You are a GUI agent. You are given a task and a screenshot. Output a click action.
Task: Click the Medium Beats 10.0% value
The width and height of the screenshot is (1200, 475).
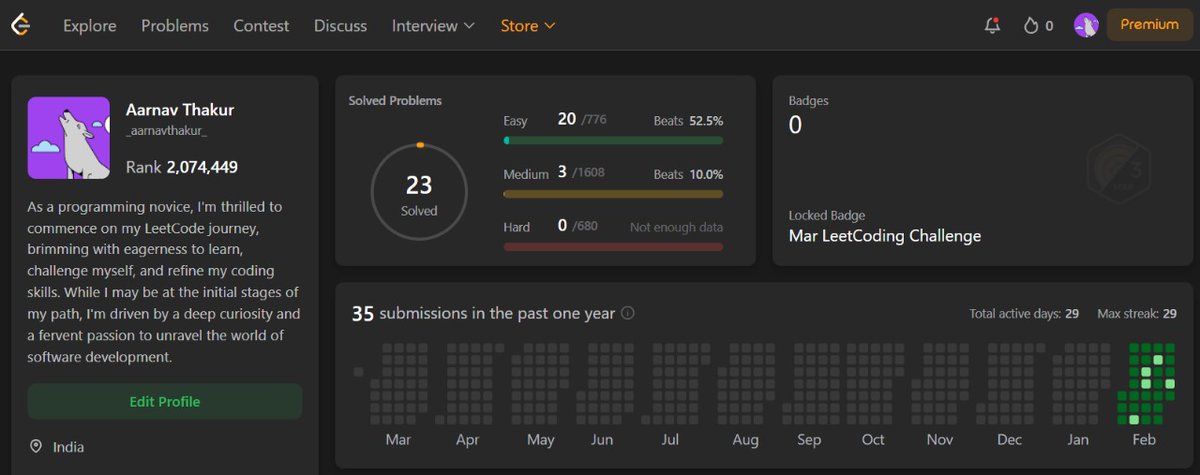[688, 174]
